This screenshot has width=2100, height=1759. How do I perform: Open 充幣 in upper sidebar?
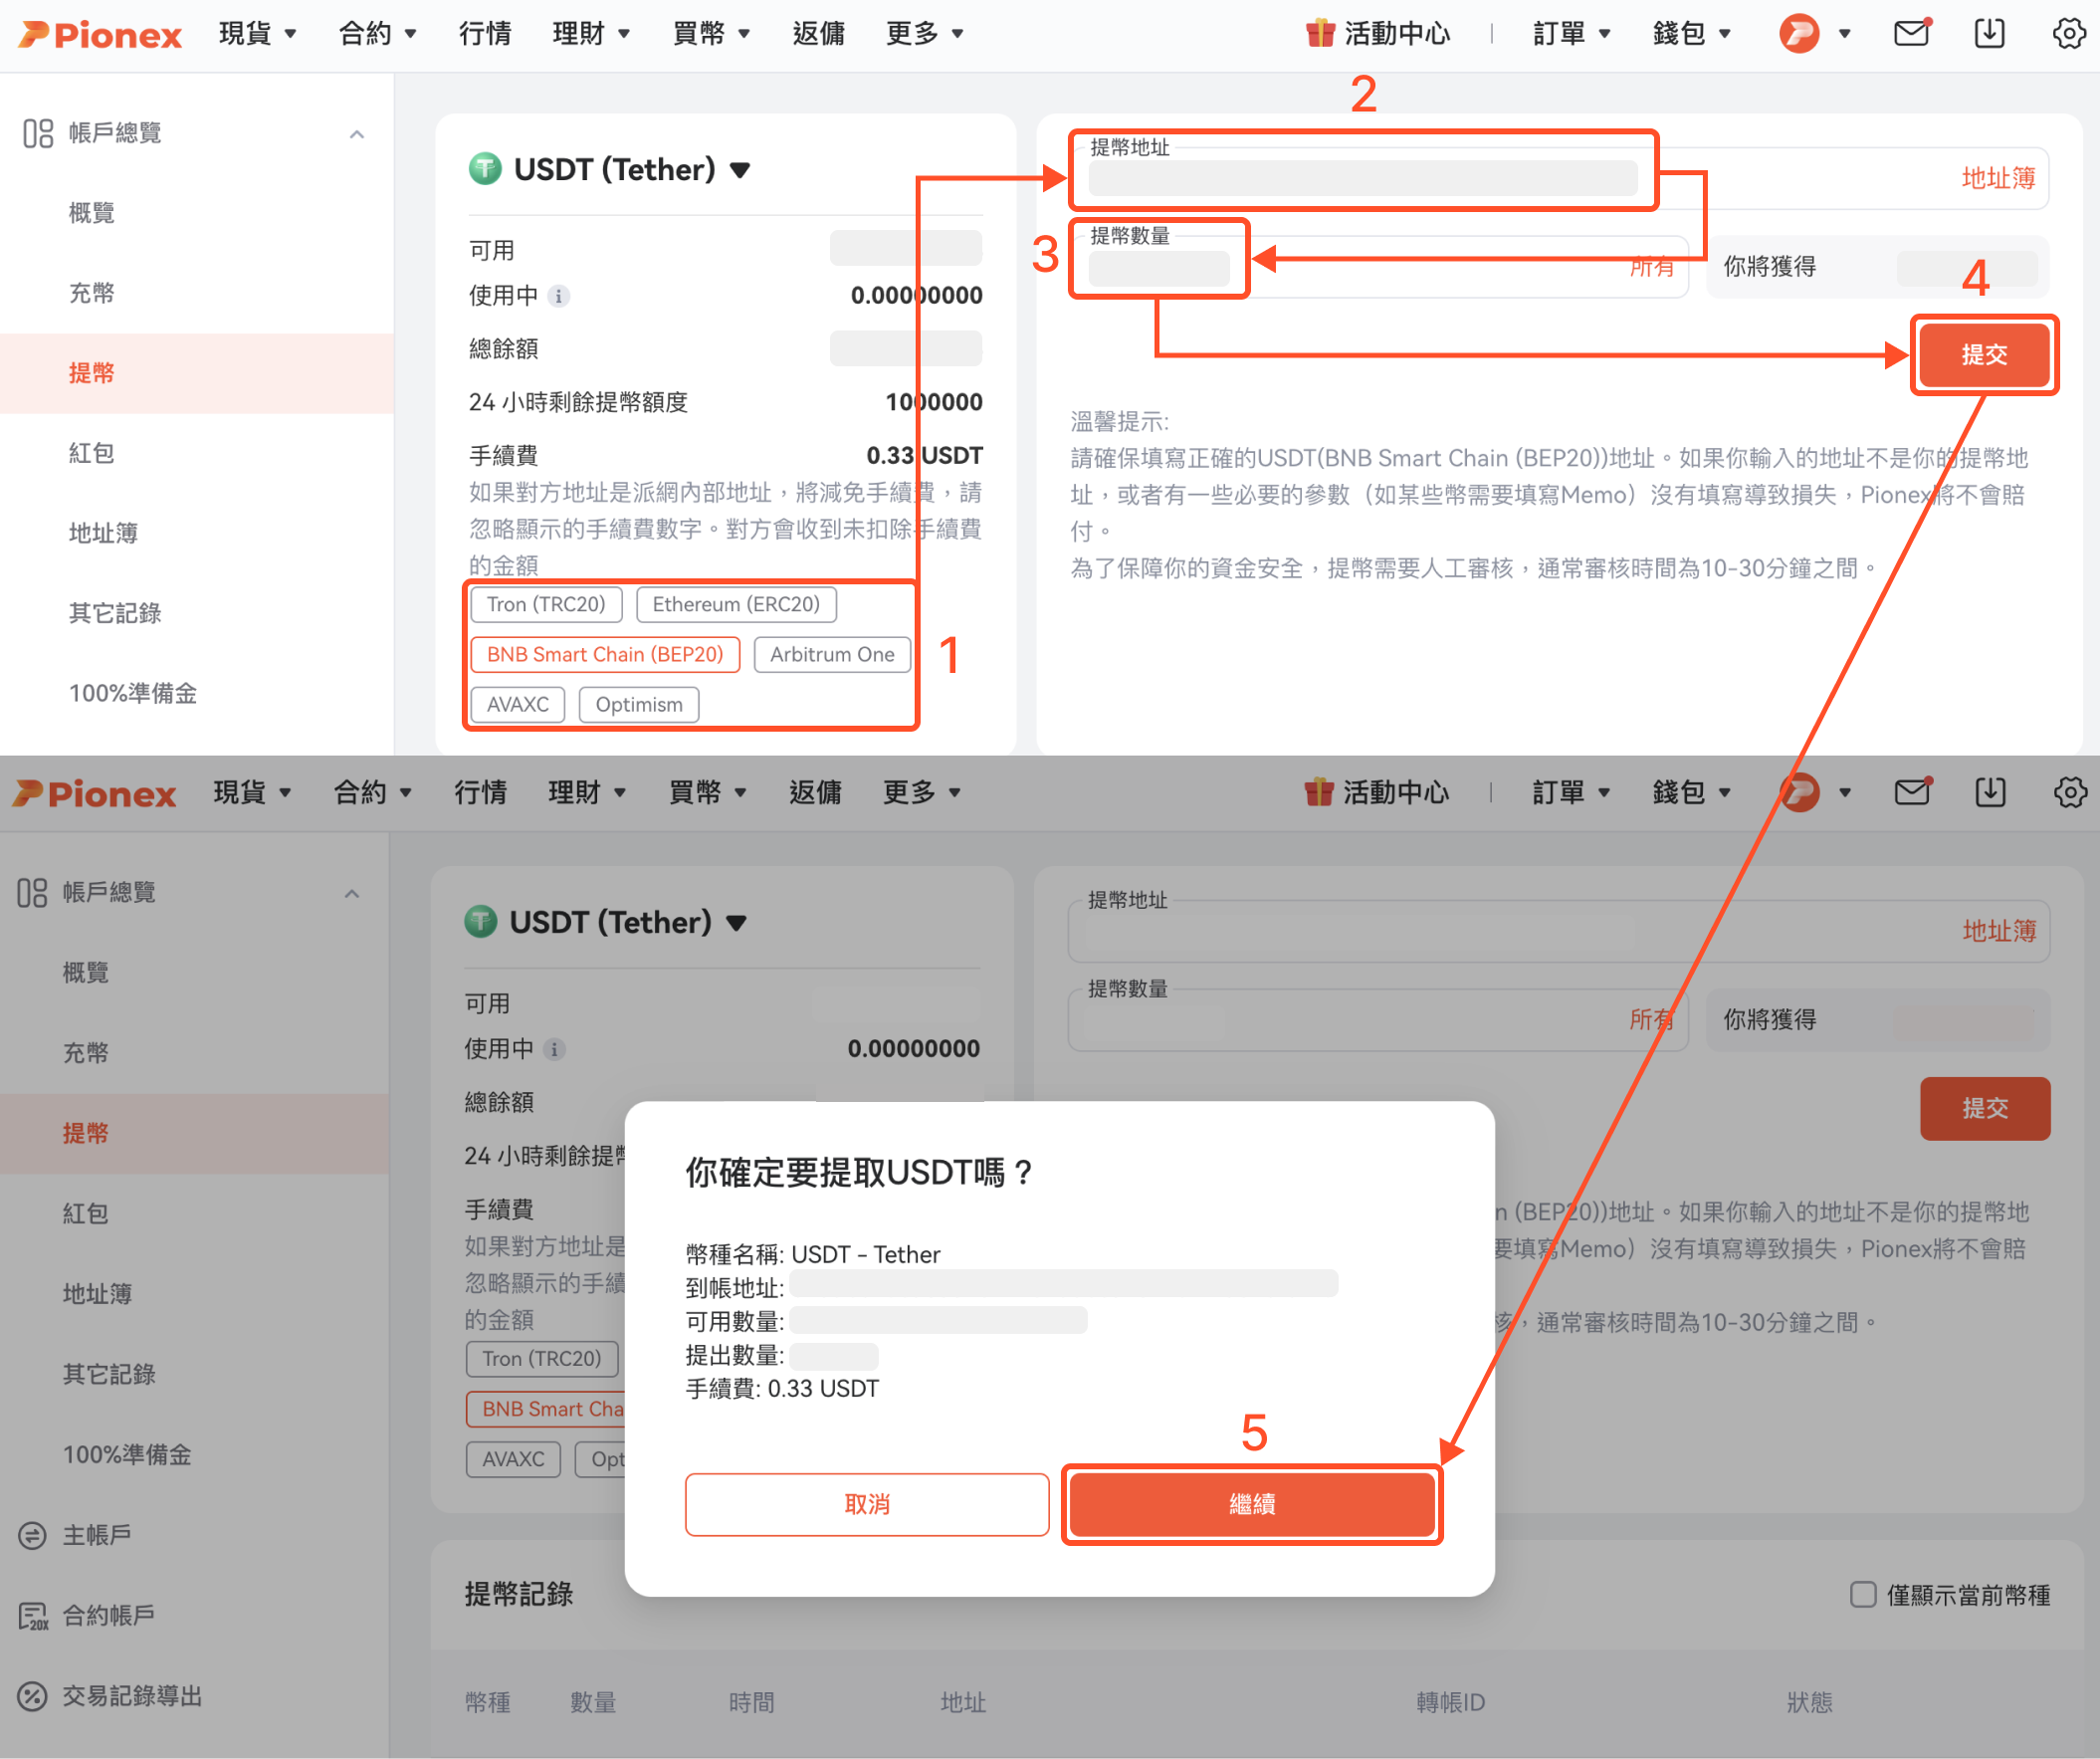point(91,292)
